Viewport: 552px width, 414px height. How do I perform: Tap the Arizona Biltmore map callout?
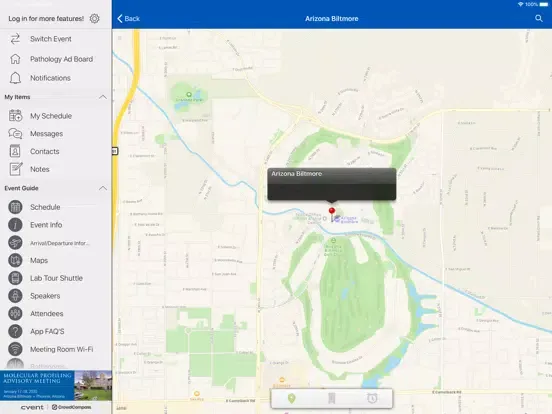coord(332,184)
